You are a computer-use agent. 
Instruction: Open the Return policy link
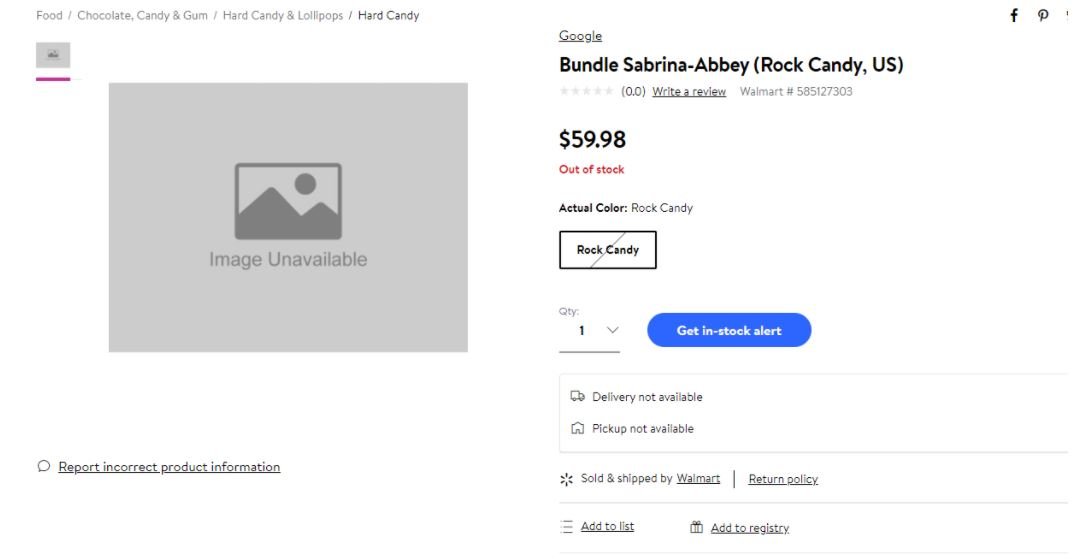783,479
